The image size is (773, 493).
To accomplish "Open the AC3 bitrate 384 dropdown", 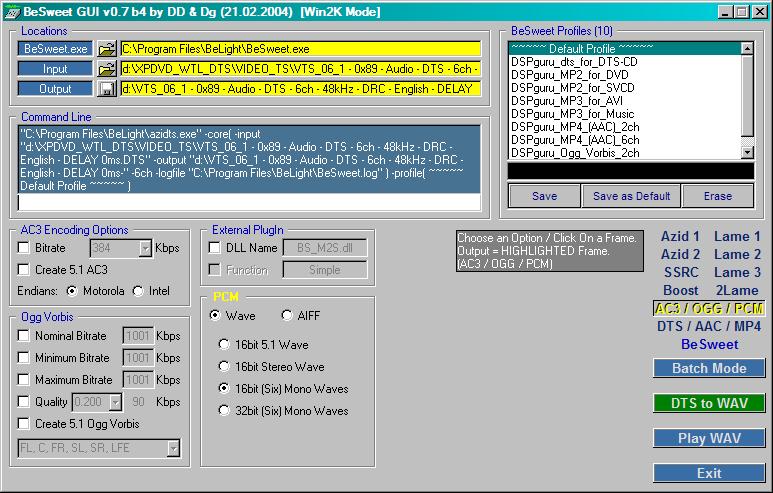I will (145, 248).
